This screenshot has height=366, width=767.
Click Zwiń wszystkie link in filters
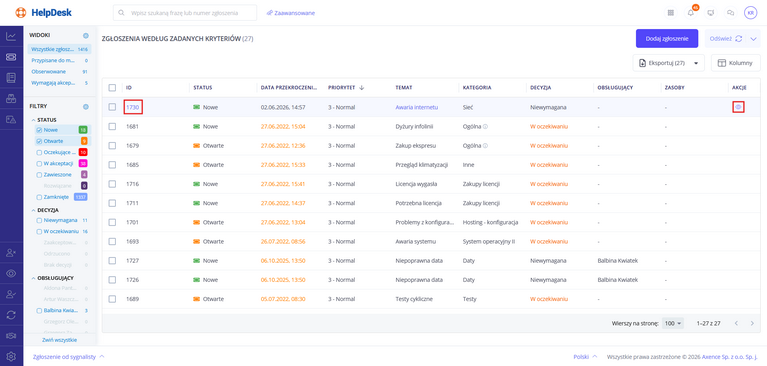click(59, 340)
